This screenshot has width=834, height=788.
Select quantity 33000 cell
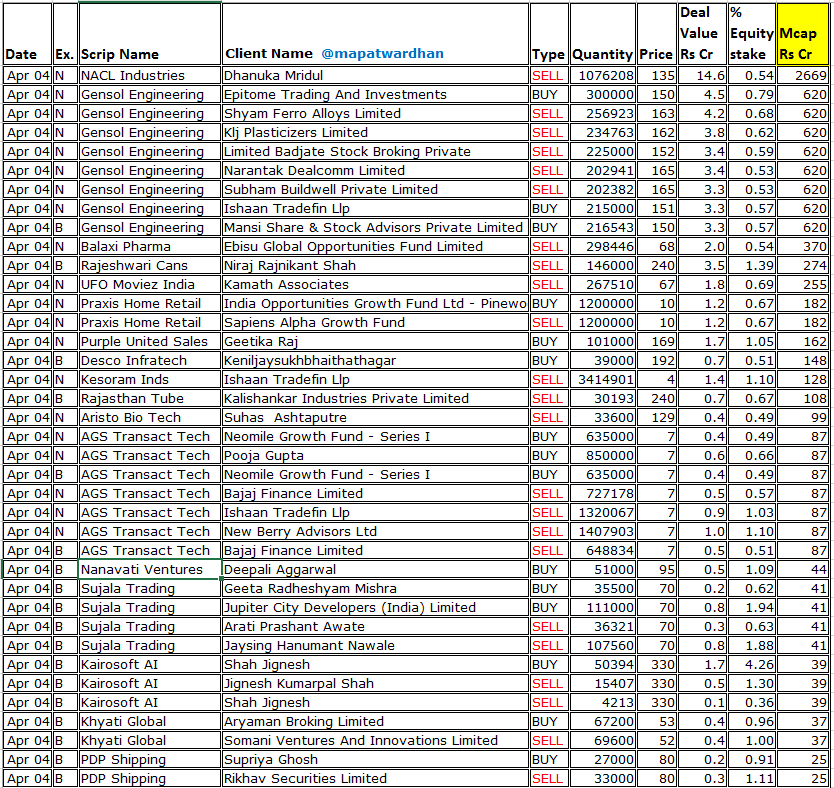(603, 778)
